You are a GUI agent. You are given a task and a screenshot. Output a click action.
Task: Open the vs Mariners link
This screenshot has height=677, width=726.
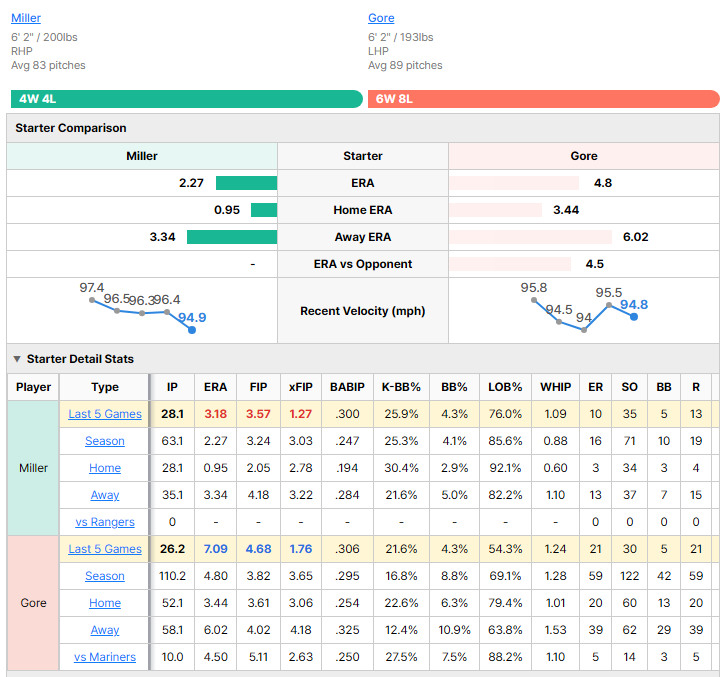point(105,657)
